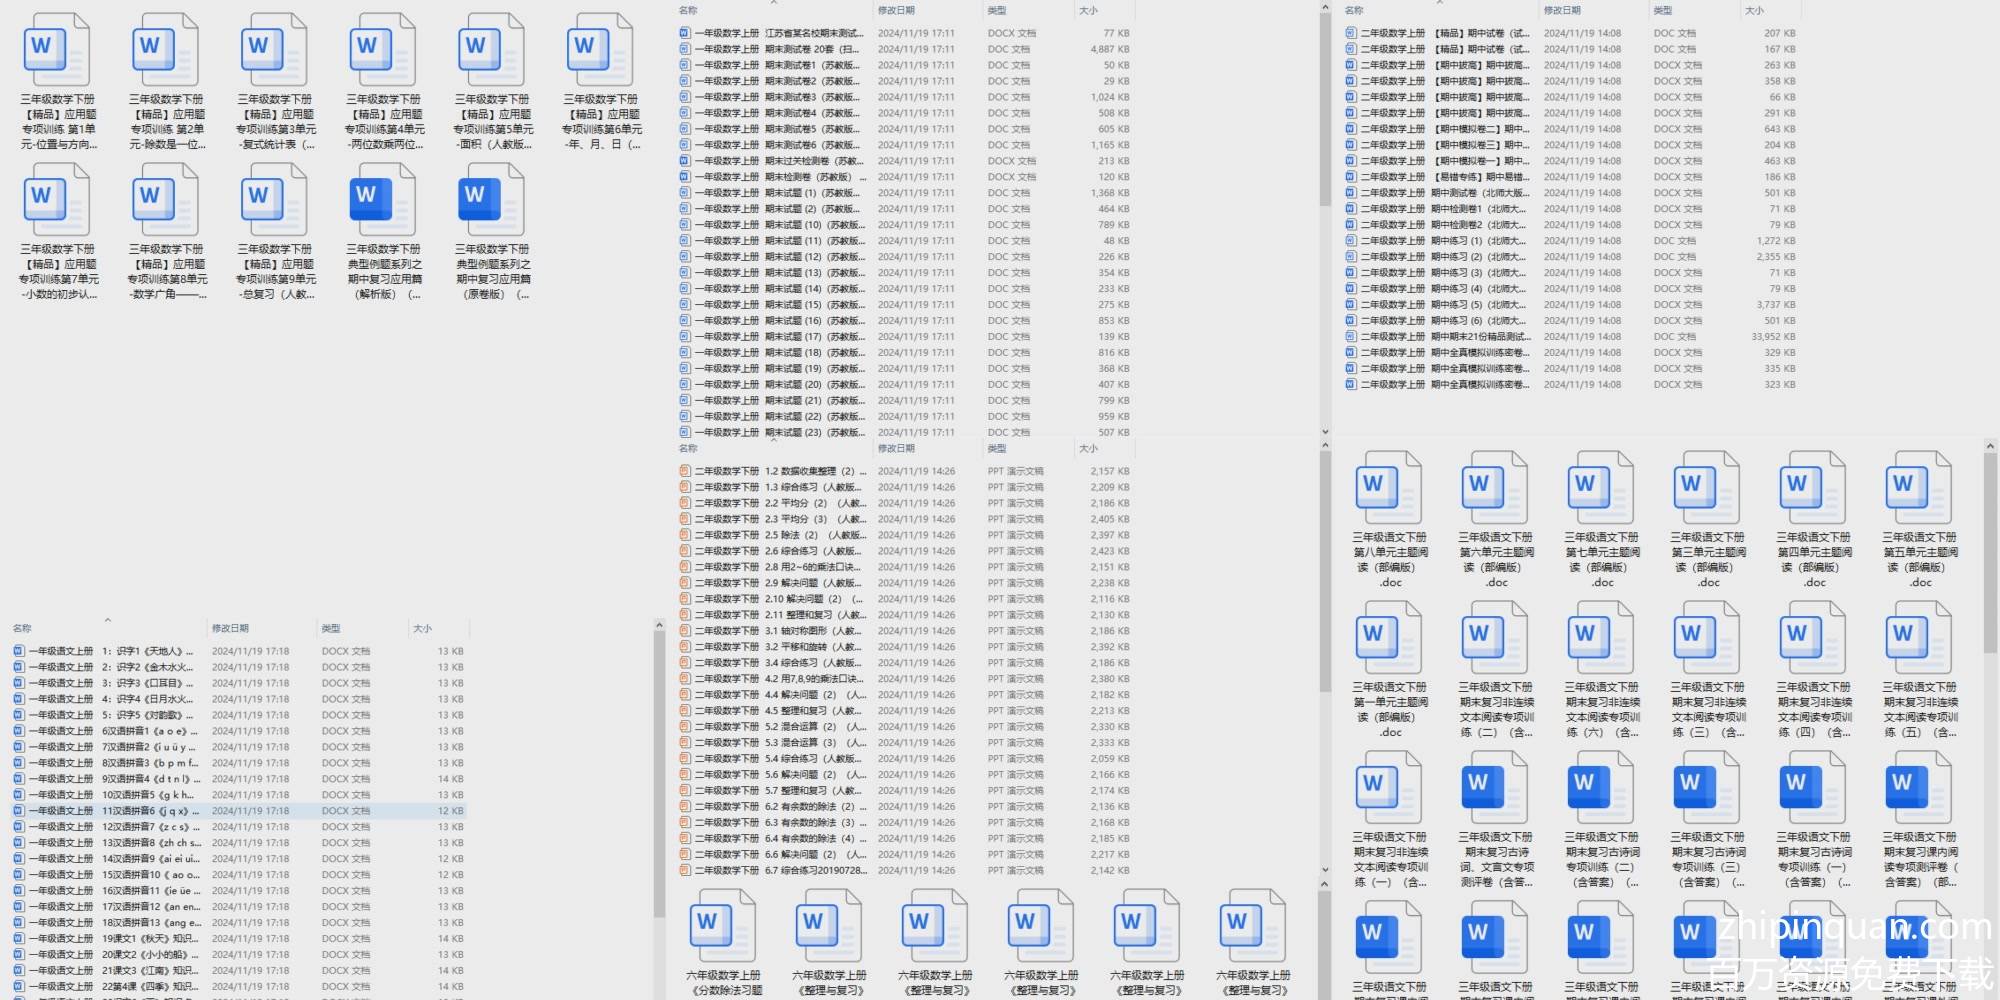Toggle sort arrow above 名称 column in bottom-left list
Viewport: 2000px width, 1000px height.
click(107, 620)
